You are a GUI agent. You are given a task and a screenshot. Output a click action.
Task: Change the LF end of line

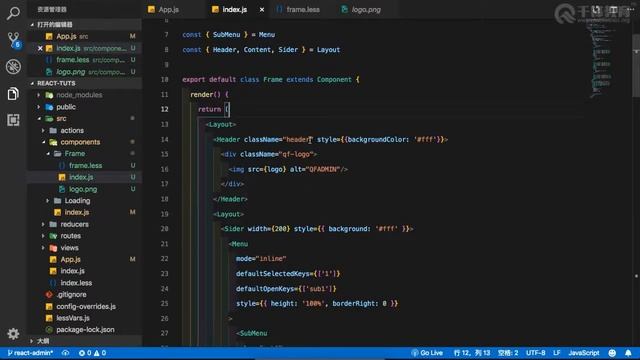coord(556,353)
